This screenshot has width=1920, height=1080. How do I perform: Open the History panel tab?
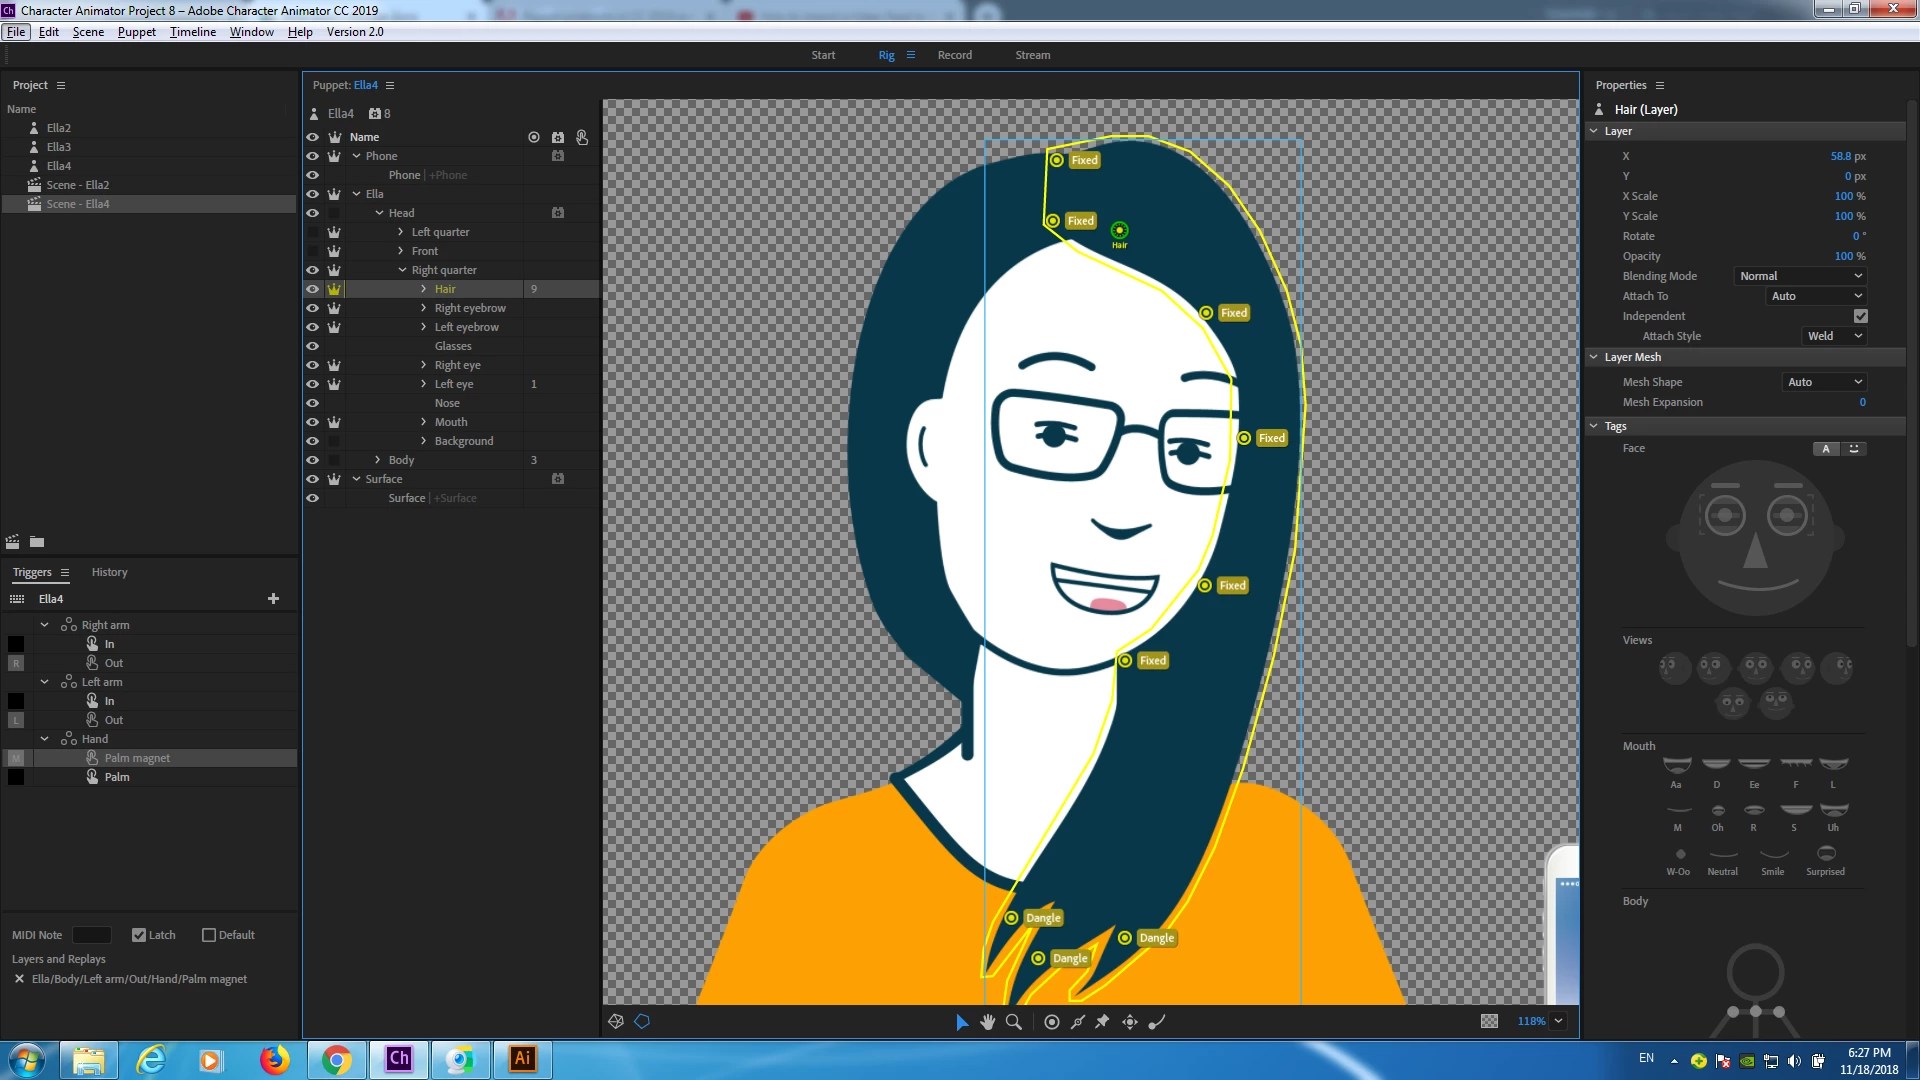109,572
